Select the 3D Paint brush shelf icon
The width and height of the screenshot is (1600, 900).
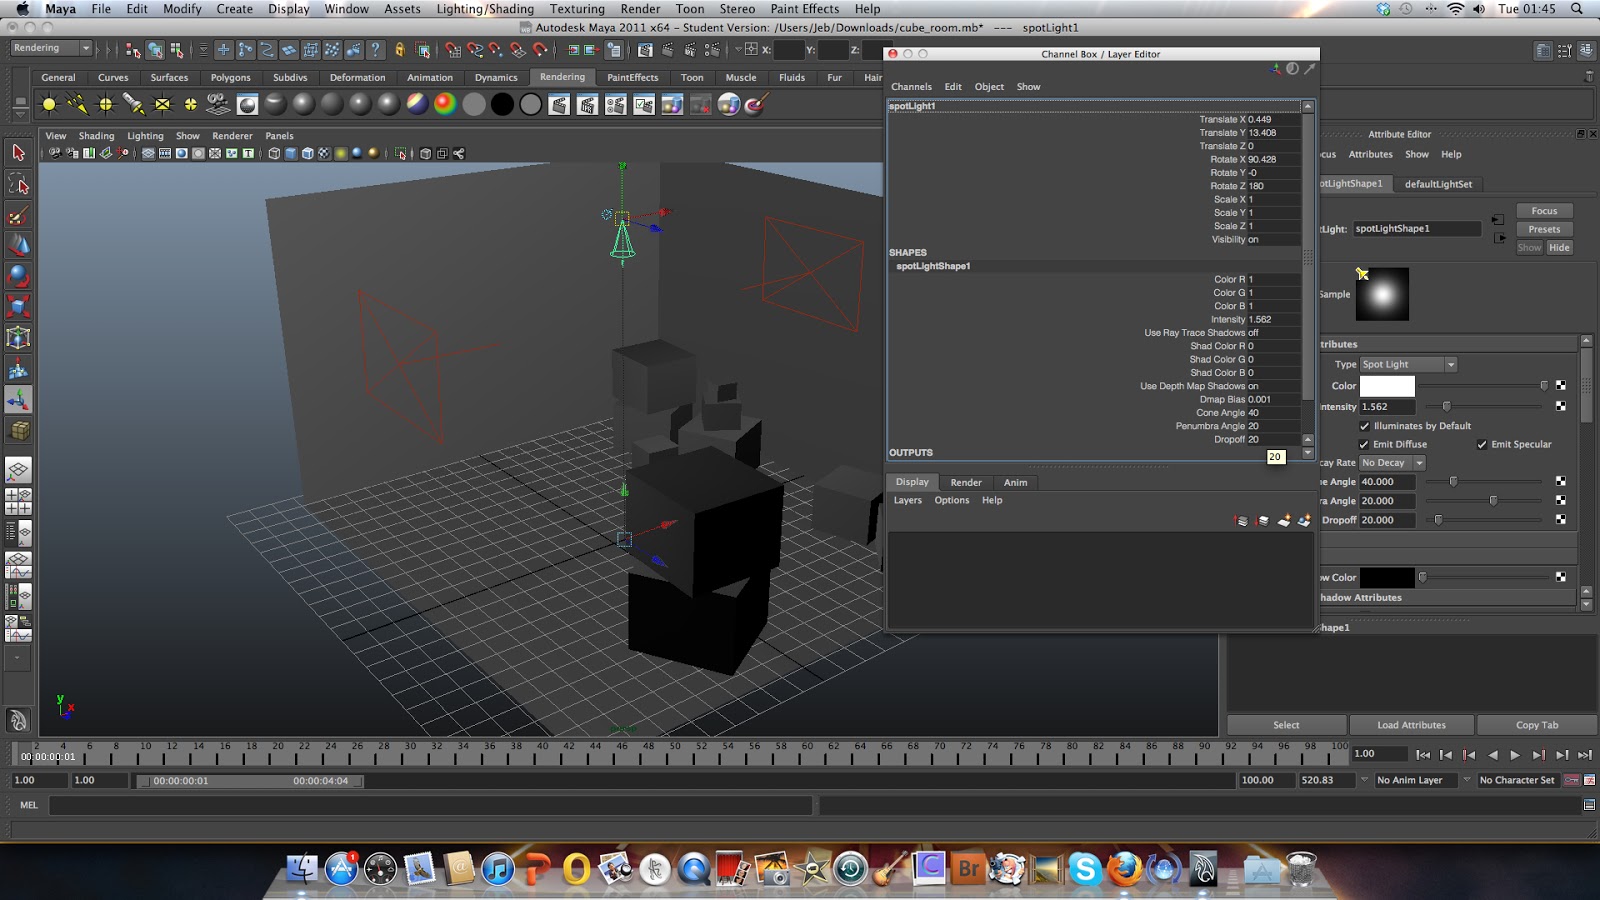pos(755,103)
